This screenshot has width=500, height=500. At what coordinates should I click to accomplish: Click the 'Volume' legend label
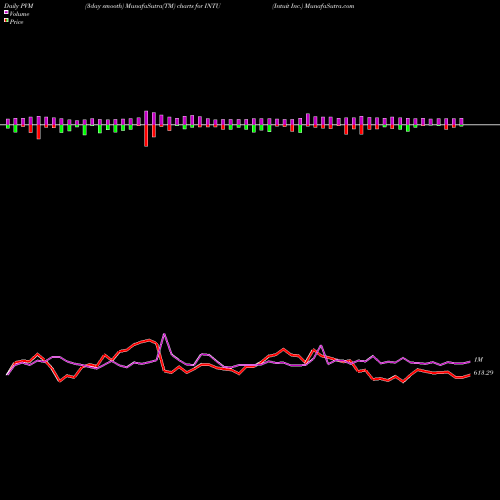(x=19, y=14)
